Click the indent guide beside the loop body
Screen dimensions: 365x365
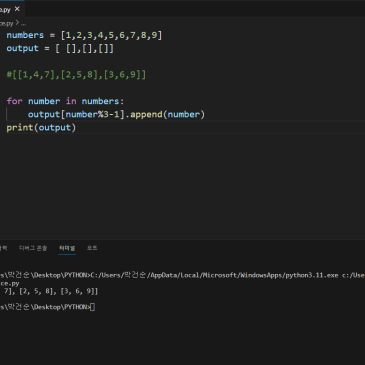click(x=7, y=114)
